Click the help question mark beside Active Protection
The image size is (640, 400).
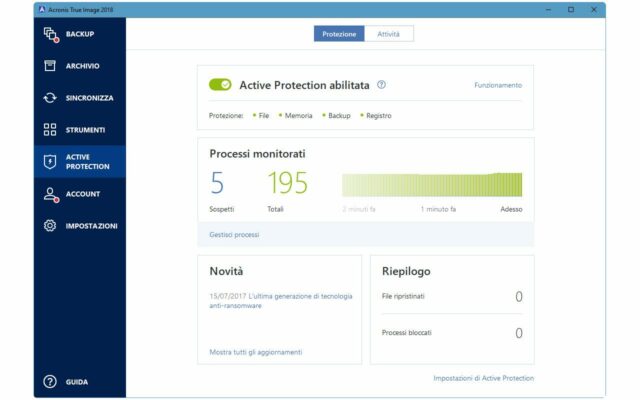click(381, 85)
